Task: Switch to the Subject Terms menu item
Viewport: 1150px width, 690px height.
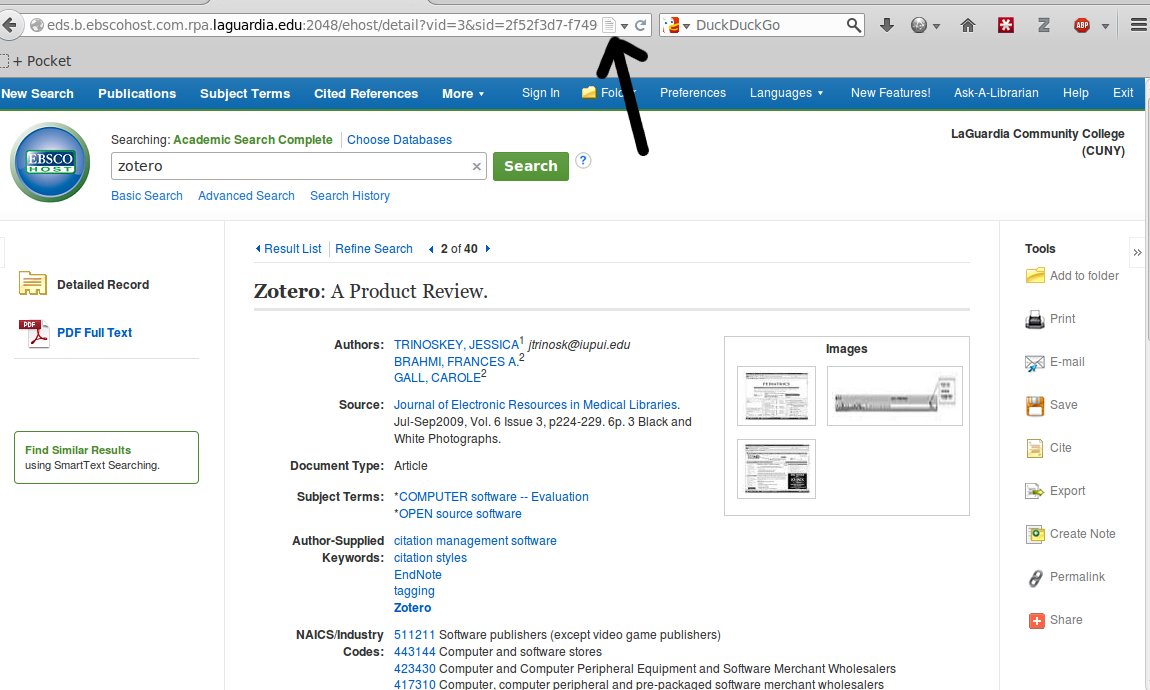Action: 245,93
